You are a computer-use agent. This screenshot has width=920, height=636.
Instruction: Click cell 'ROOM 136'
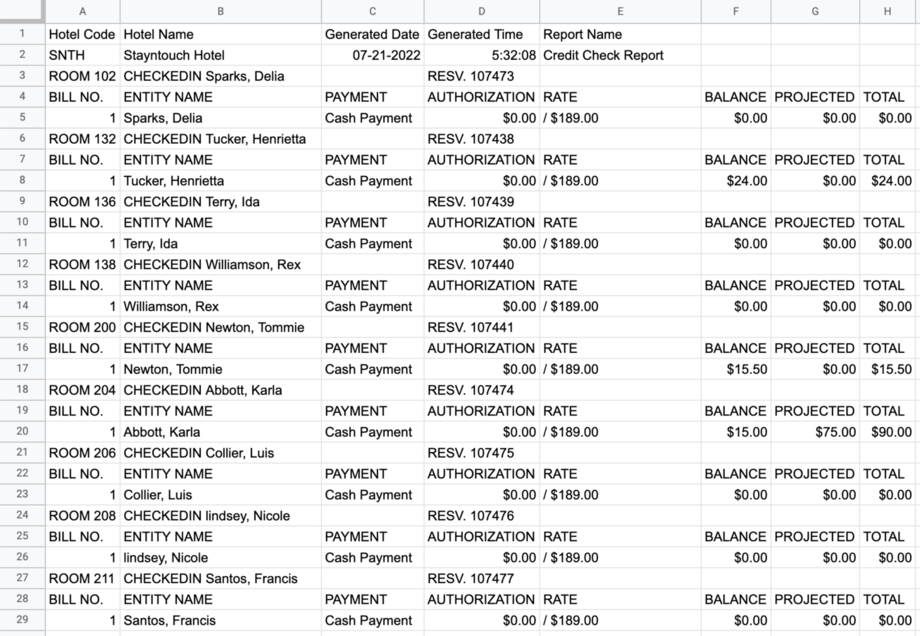(83, 202)
